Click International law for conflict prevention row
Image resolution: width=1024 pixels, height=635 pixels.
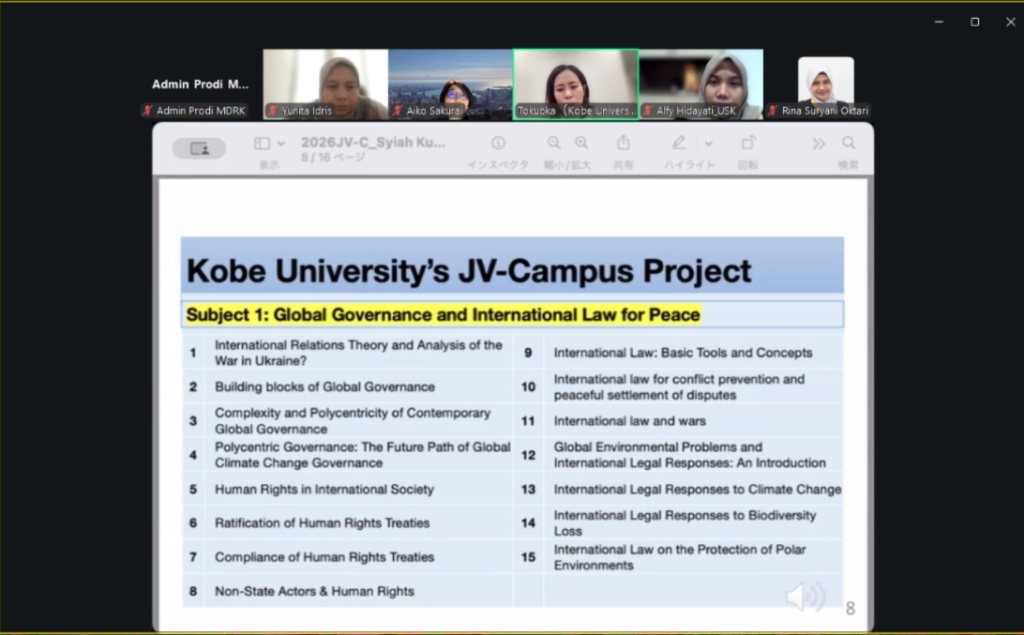click(x=679, y=387)
